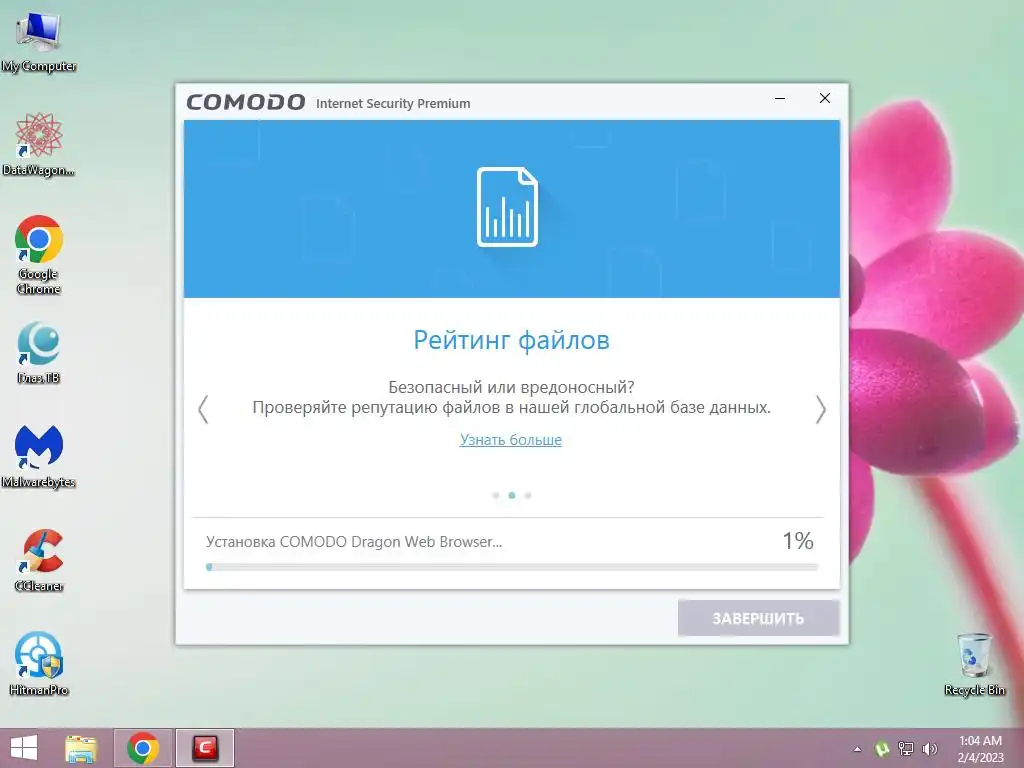Launch Google Chrome from the desktop
The width and height of the screenshot is (1024, 768).
39,255
